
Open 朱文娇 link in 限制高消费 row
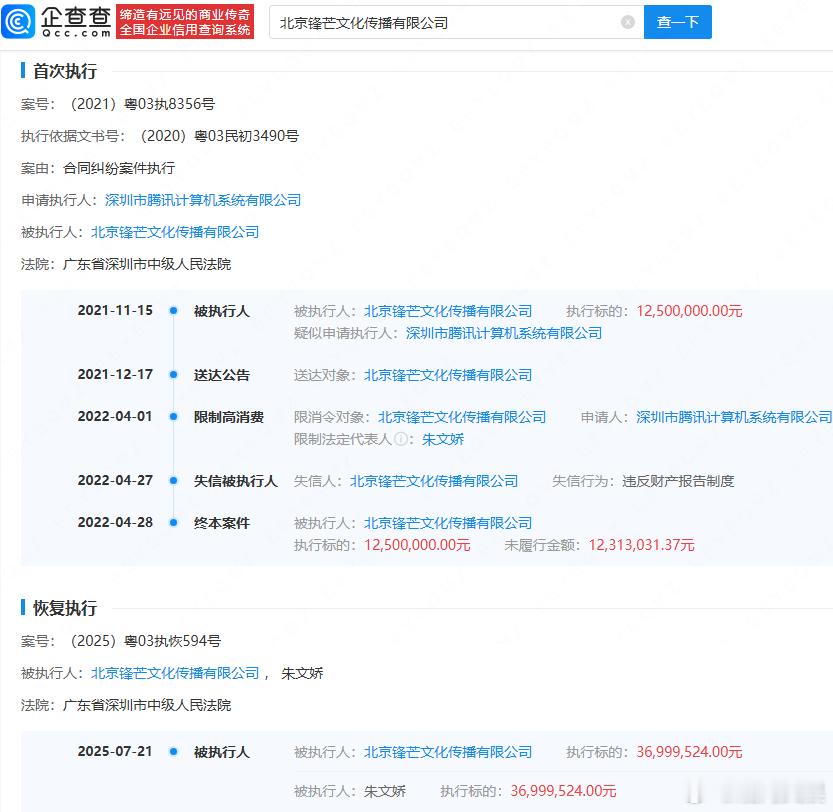coord(443,439)
